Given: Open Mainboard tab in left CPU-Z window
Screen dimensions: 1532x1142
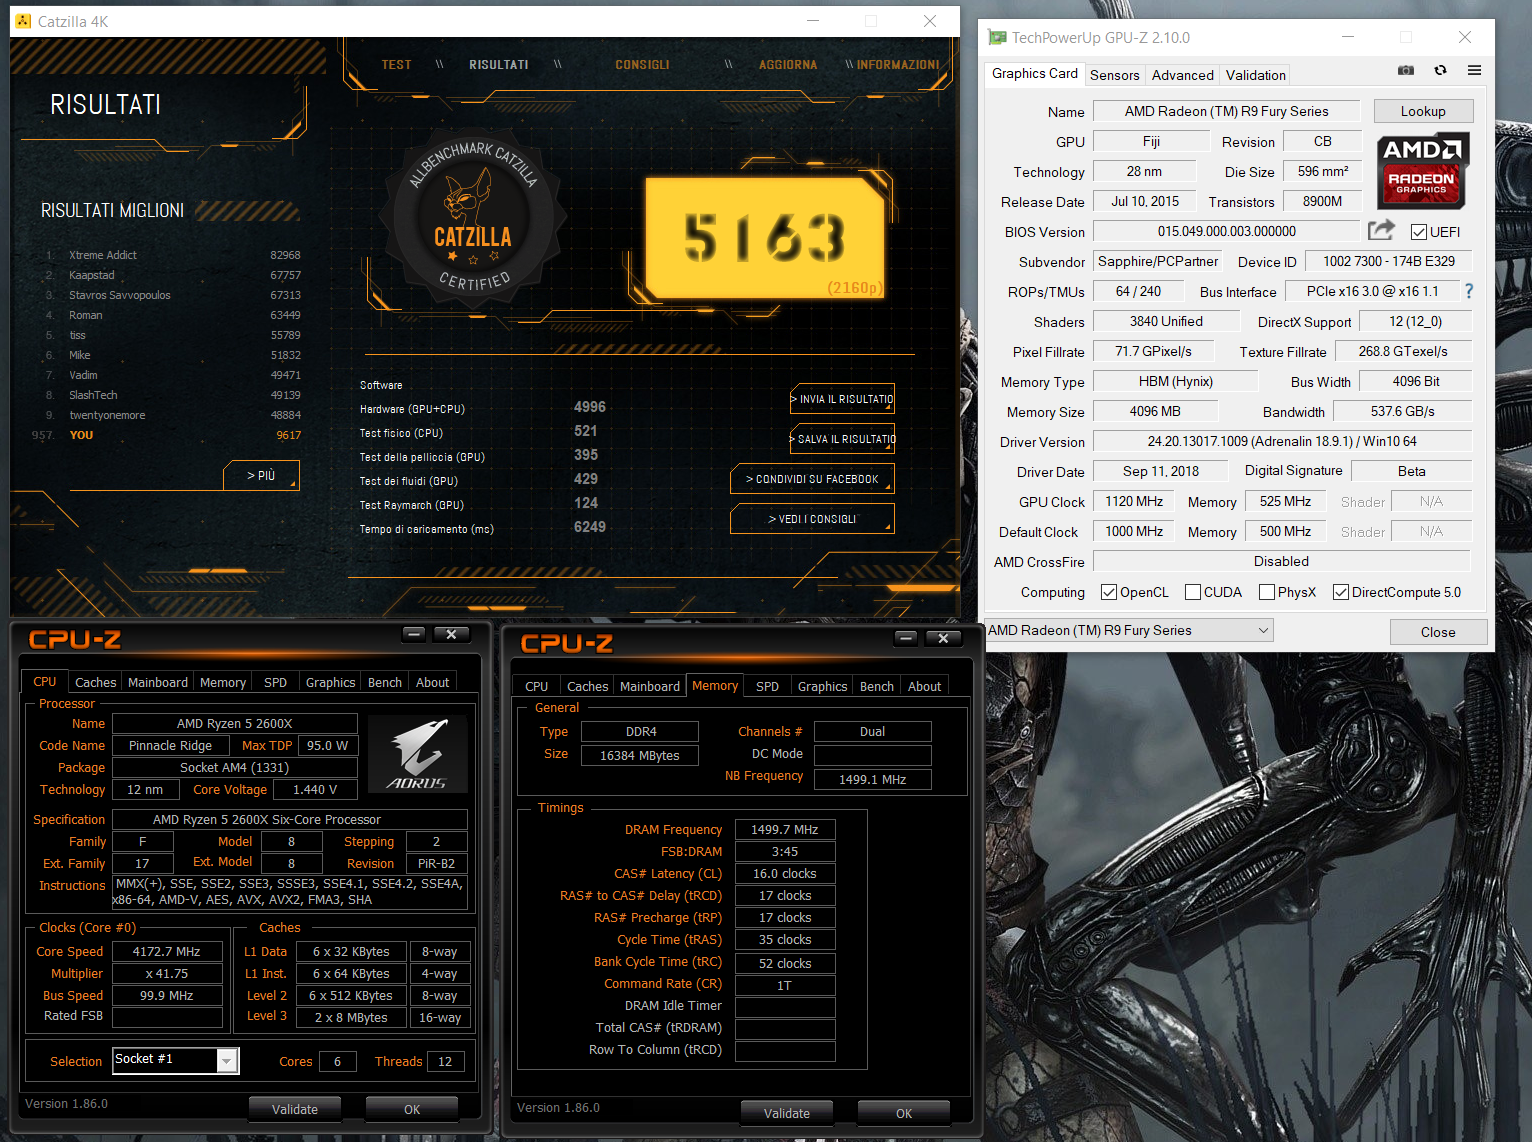Looking at the screenshot, I should [x=157, y=682].
